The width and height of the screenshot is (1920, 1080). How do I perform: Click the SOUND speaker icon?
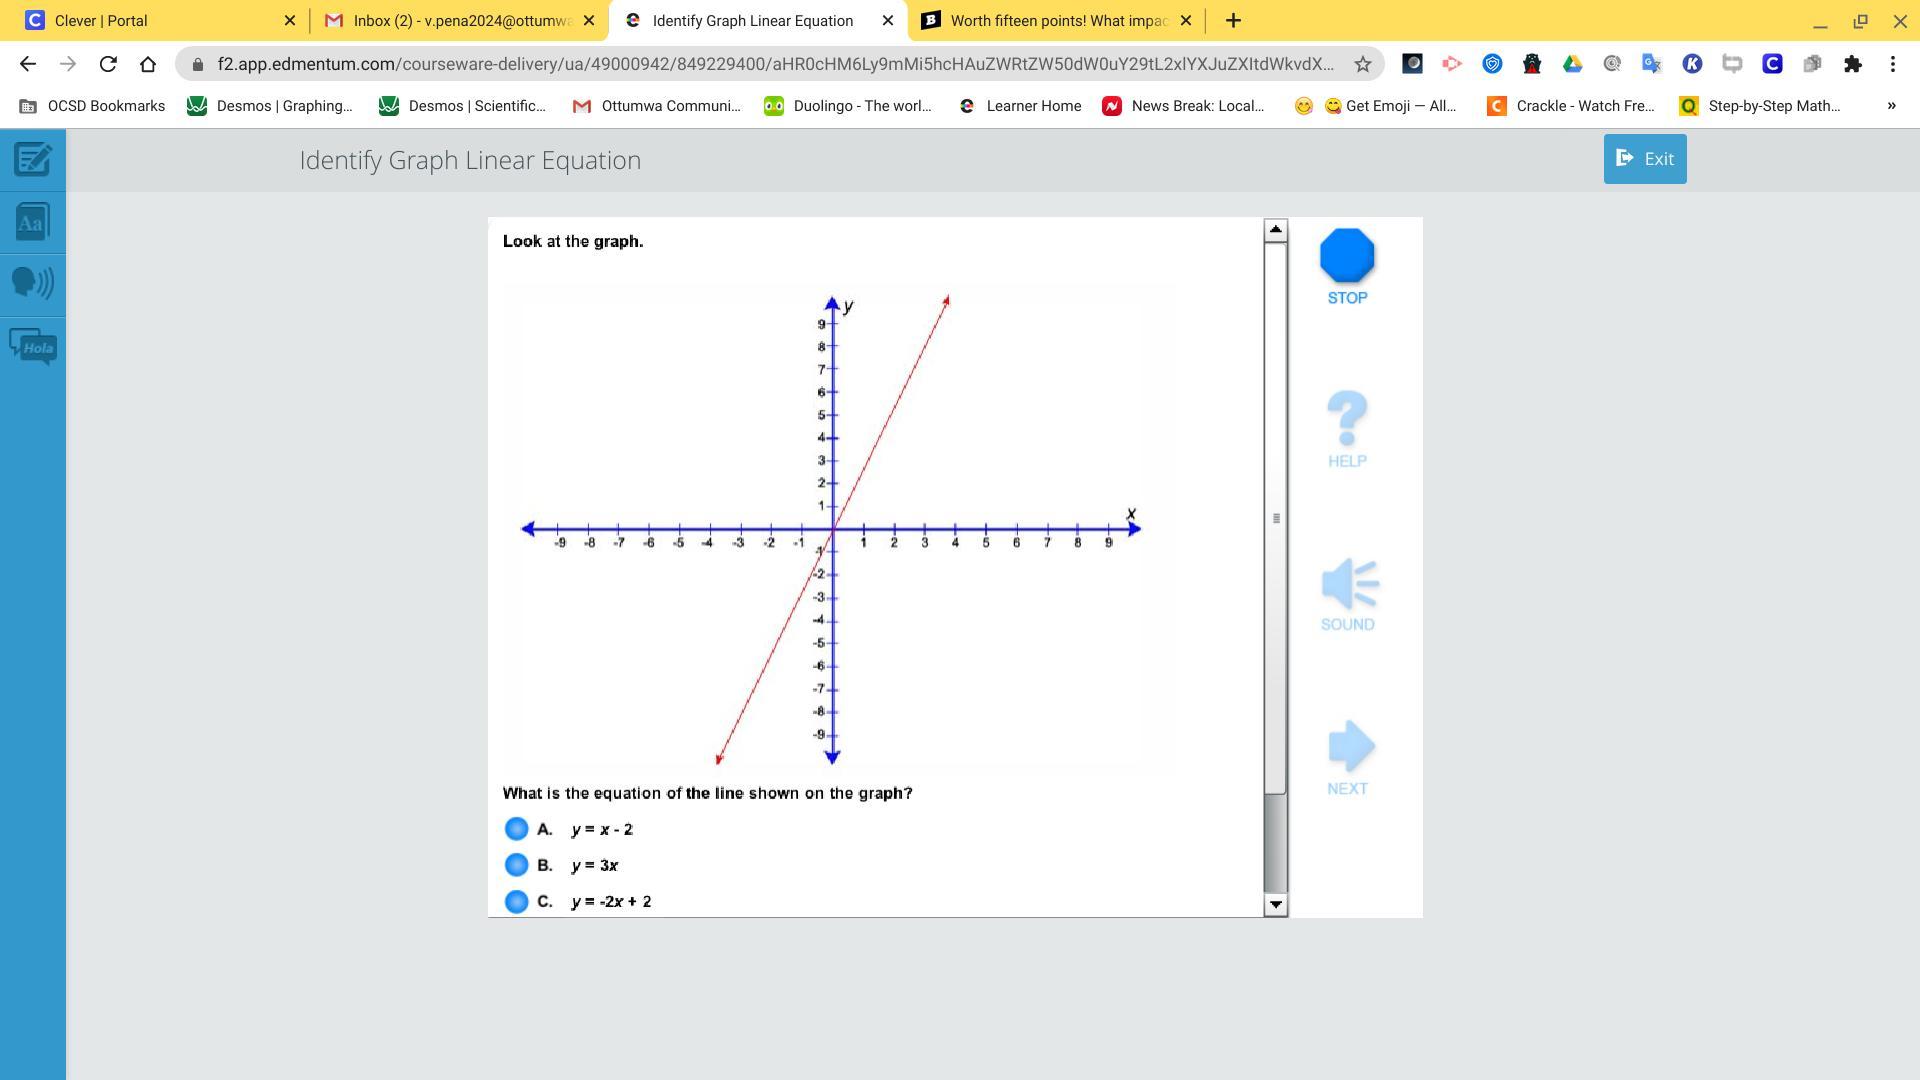1348,583
